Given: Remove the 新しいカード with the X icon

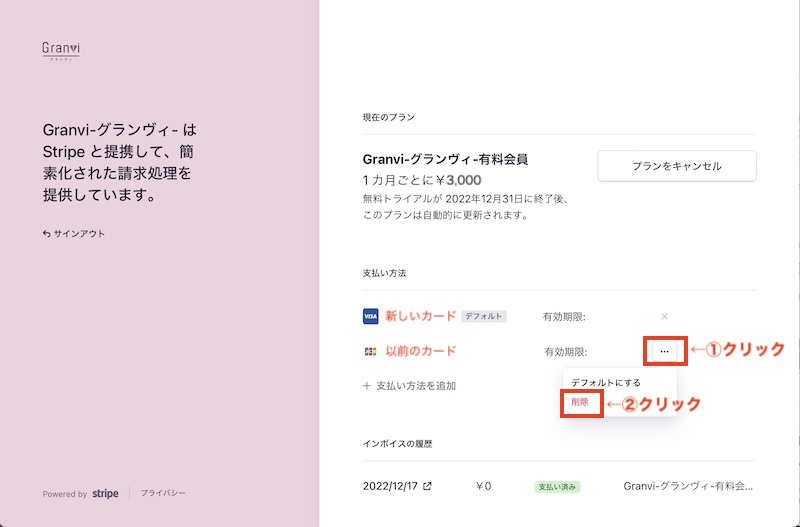Looking at the screenshot, I should tap(664, 316).
